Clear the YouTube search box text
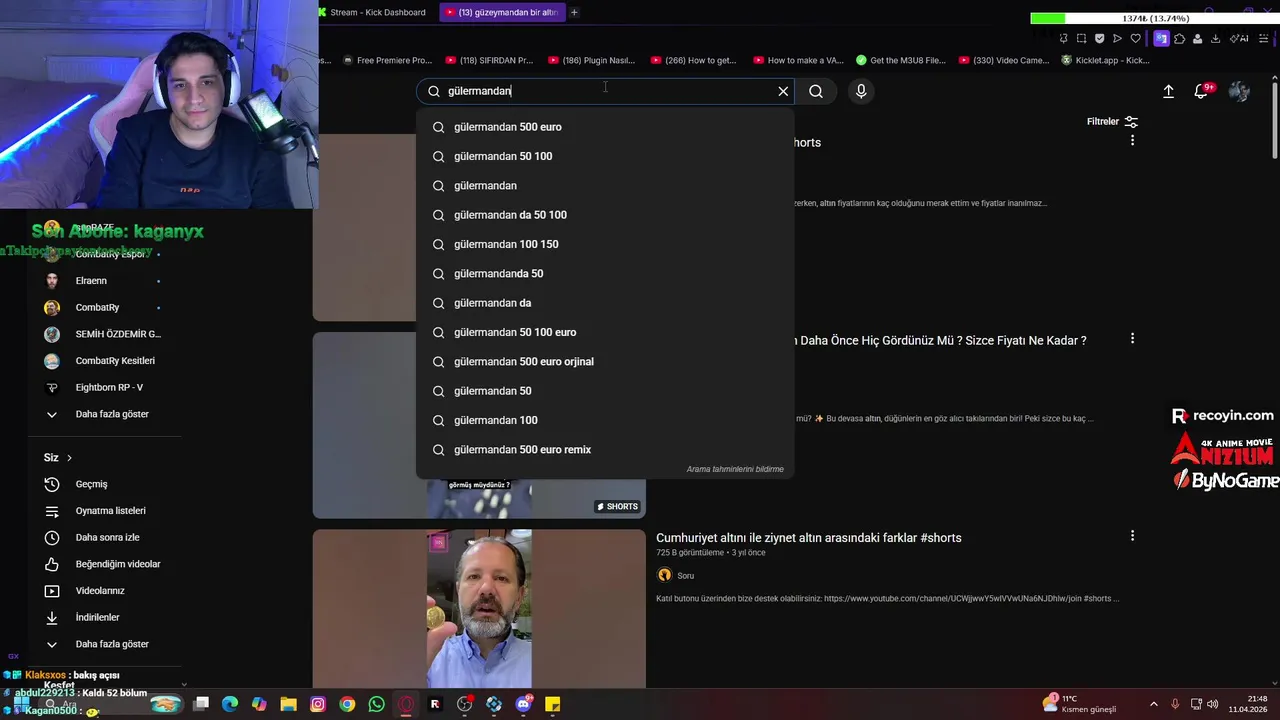 783,91
